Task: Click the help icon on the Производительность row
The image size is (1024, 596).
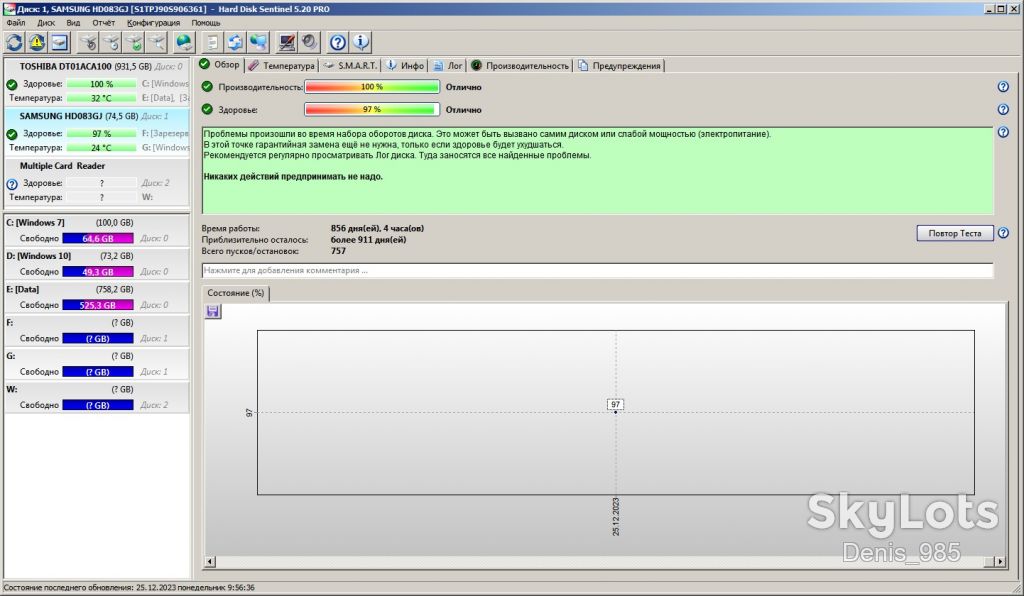Action: click(x=1004, y=87)
